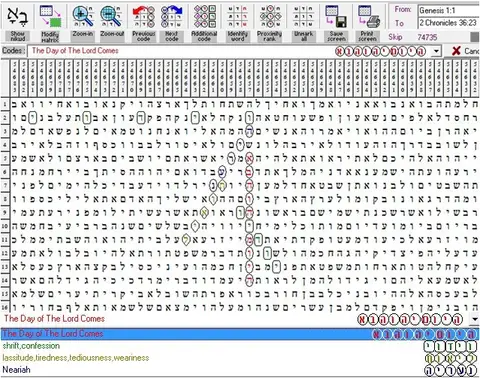Image resolution: width=480 pixels, height=378 pixels.
Task: Jump to the Next code
Action: [x=172, y=23]
